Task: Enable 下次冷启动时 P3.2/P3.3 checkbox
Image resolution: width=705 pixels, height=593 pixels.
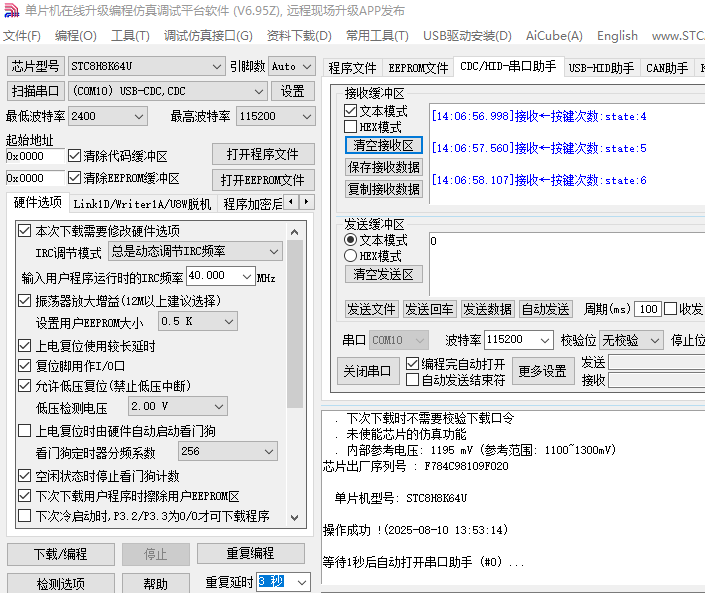Action: tap(24, 515)
